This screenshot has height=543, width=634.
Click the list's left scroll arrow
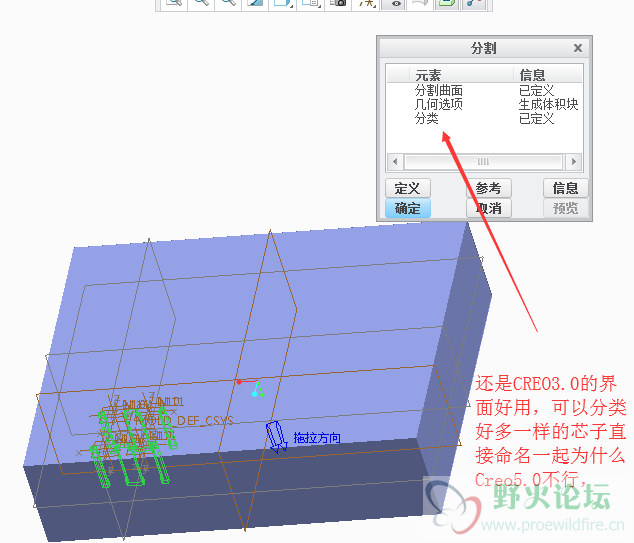[395, 162]
